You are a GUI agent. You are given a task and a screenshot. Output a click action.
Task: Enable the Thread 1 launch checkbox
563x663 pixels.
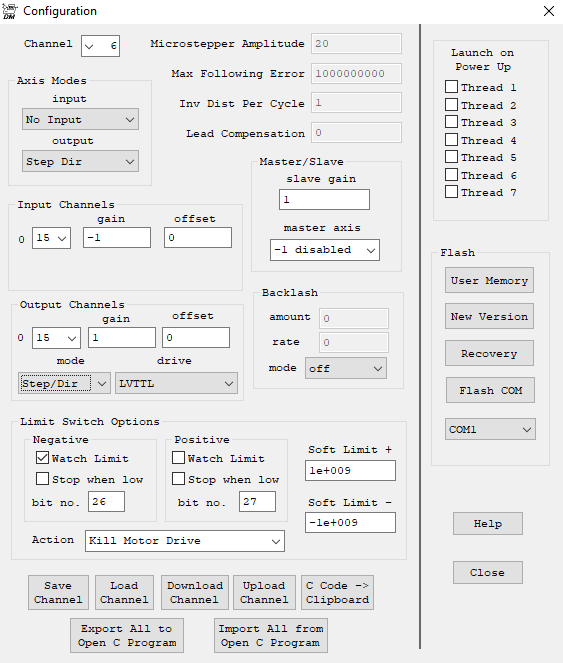451,87
